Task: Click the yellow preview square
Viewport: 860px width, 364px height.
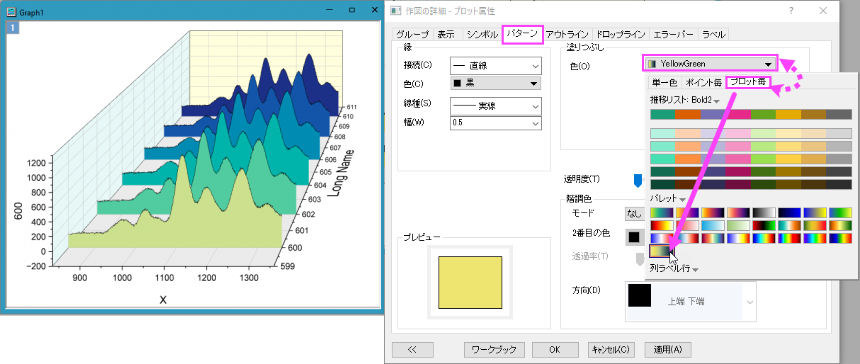Action: point(470,282)
